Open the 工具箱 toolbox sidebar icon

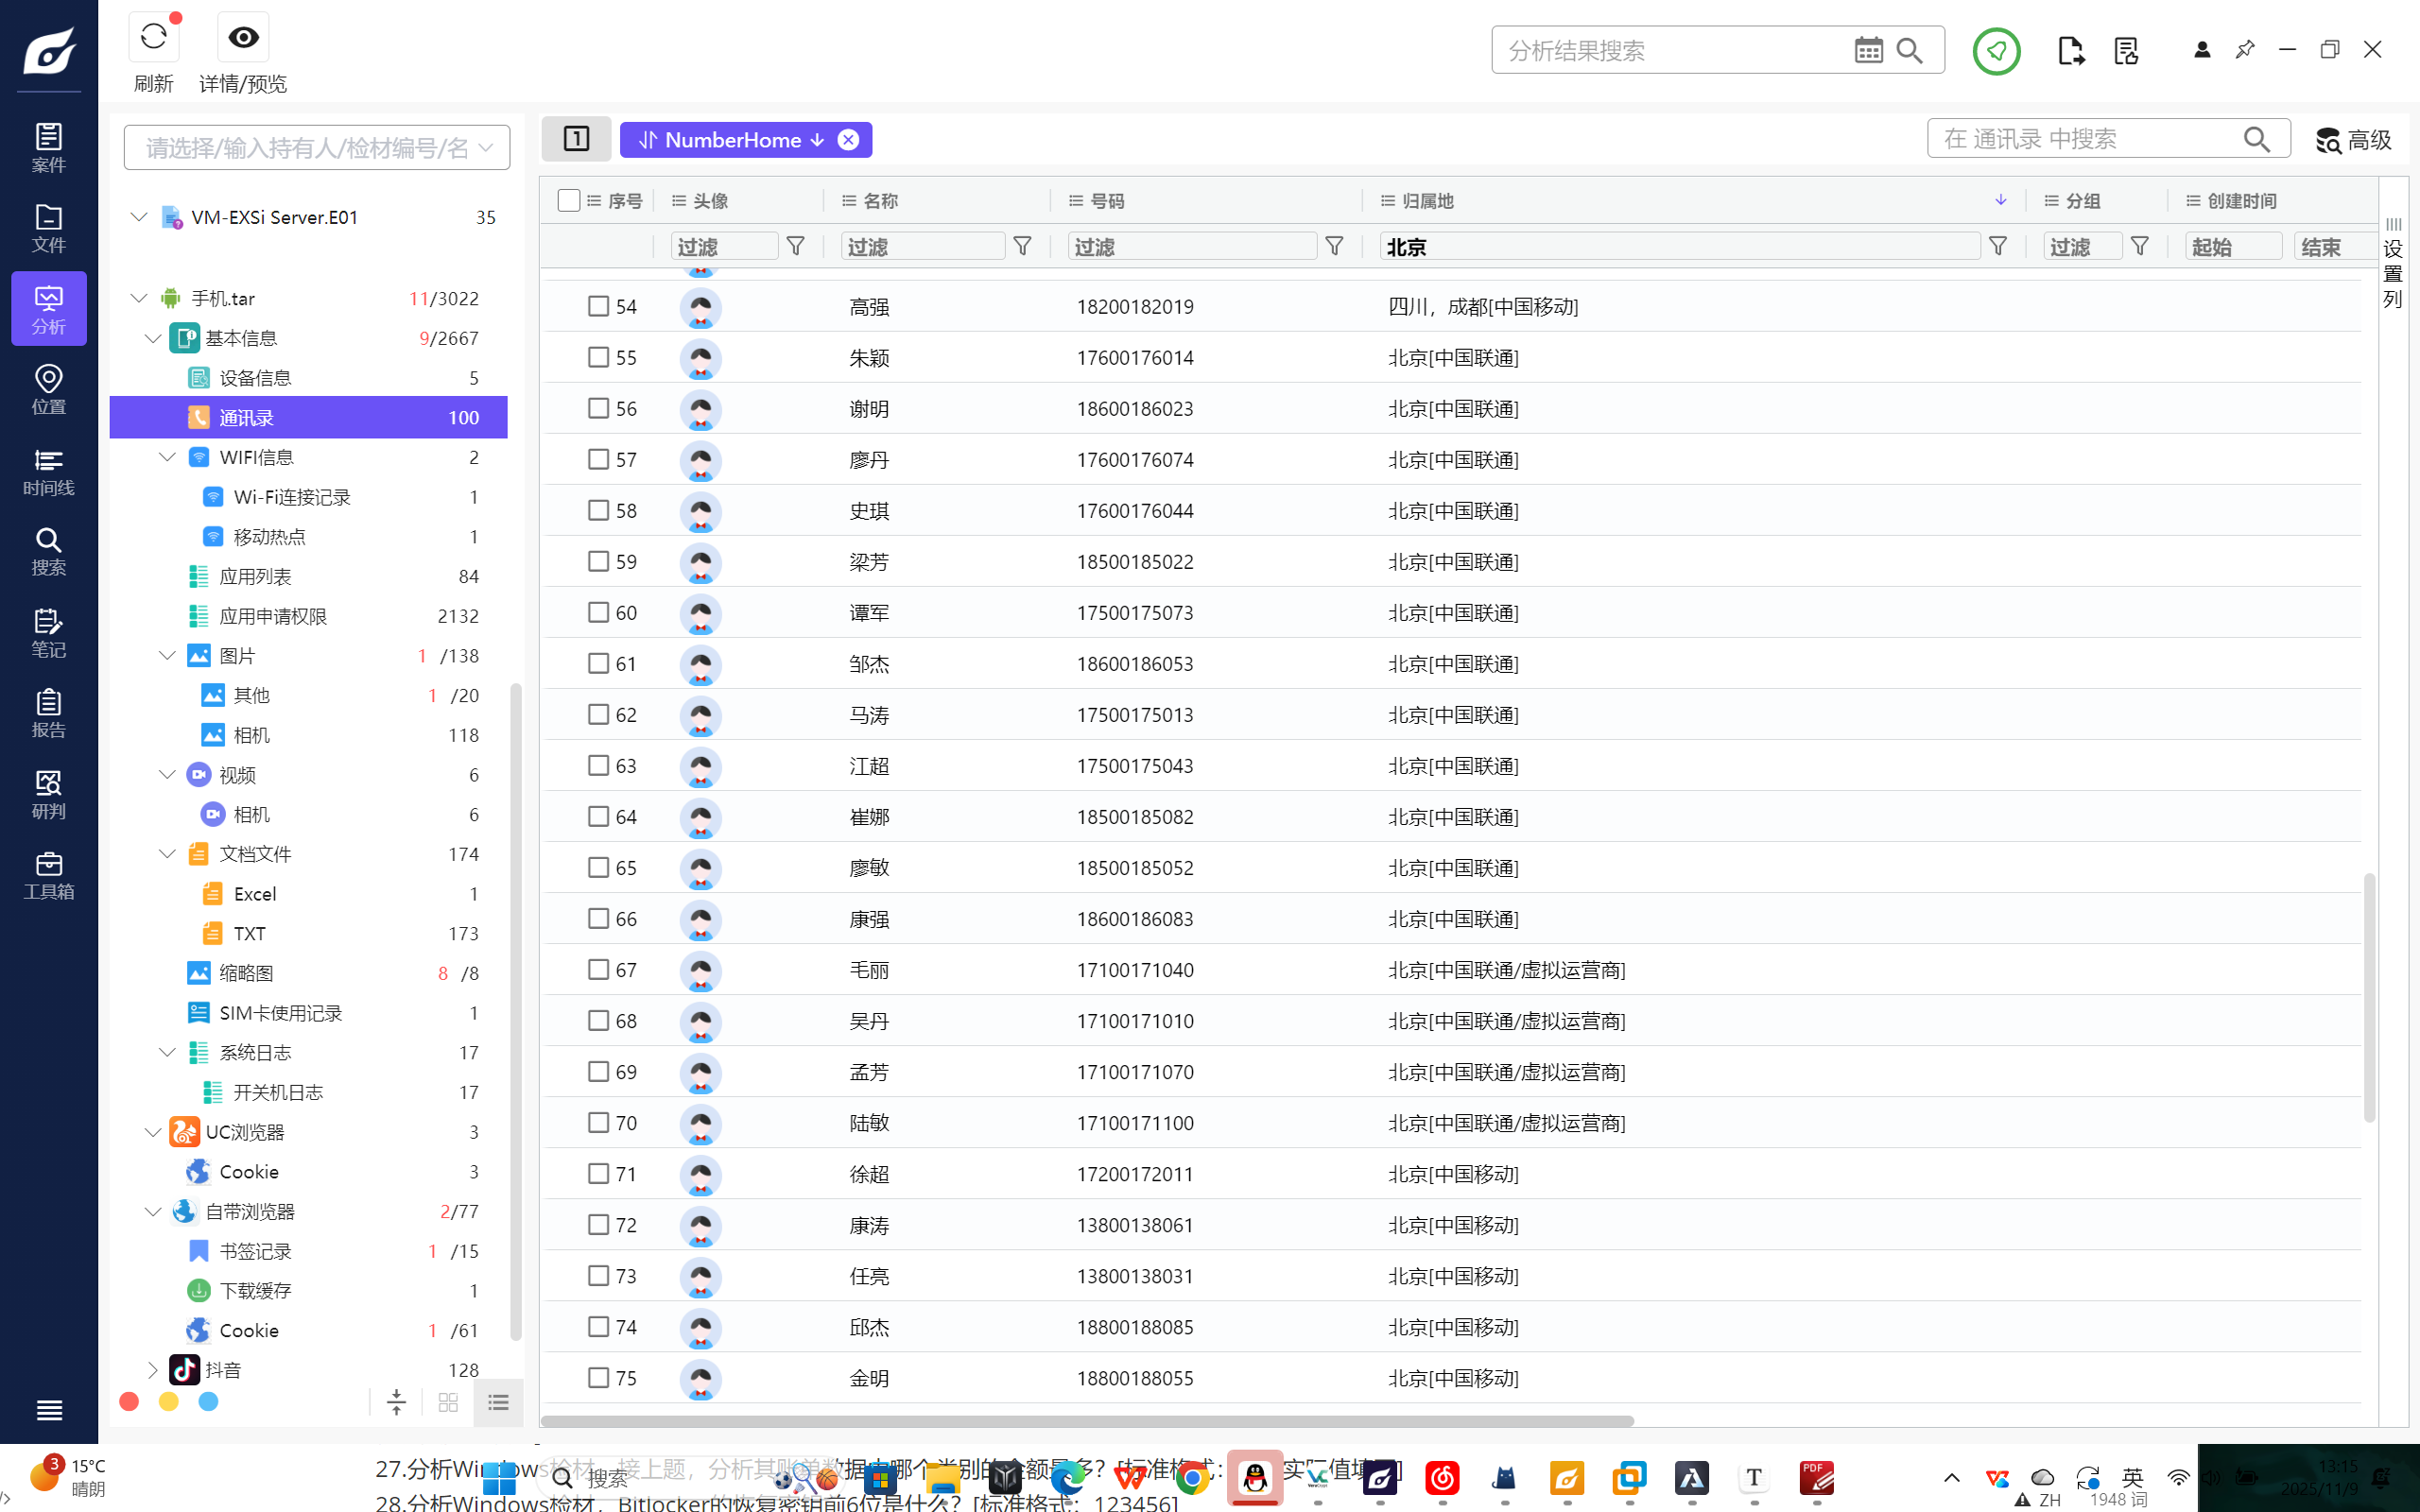coord(48,875)
